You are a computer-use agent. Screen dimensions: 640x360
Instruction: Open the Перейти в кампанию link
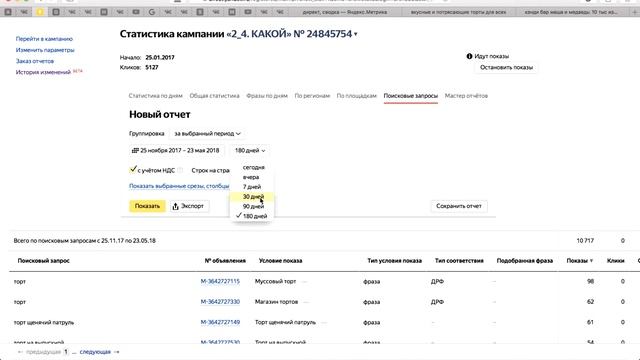(x=44, y=39)
